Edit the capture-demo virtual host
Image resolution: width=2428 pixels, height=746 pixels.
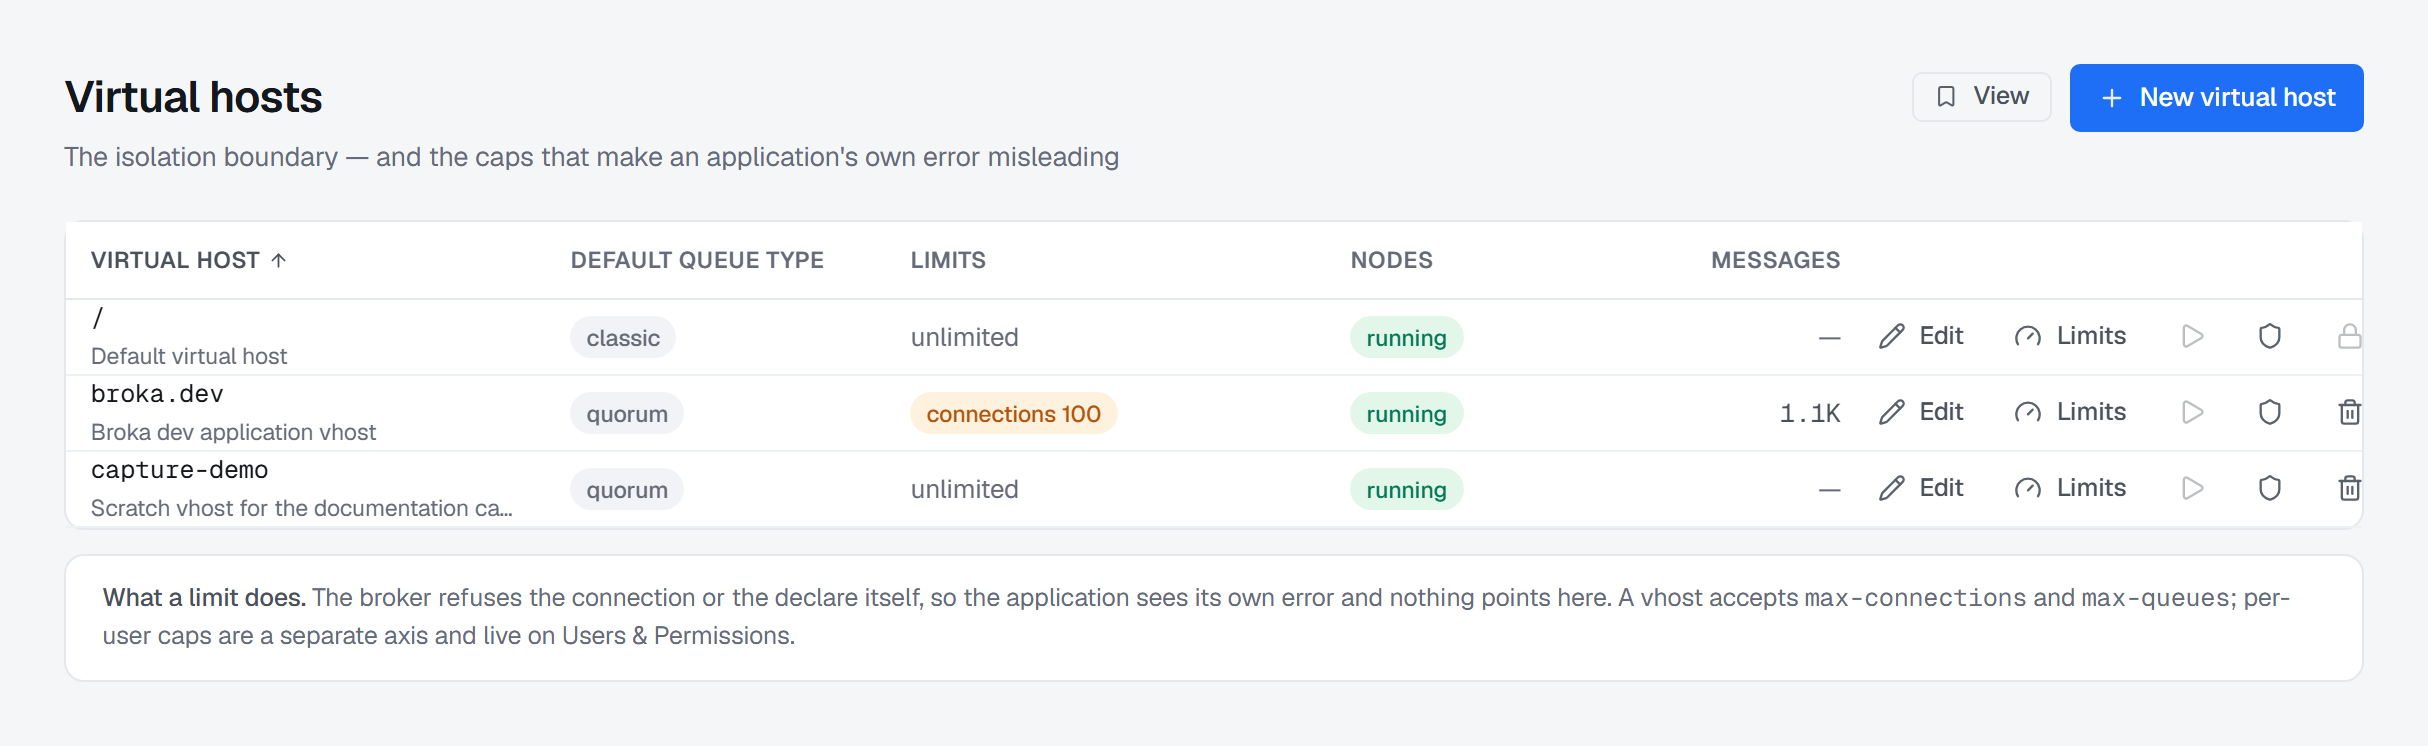pos(1921,488)
